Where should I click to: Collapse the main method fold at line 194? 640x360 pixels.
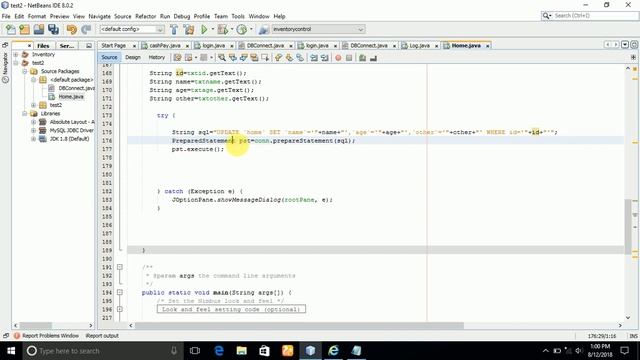(x=120, y=292)
